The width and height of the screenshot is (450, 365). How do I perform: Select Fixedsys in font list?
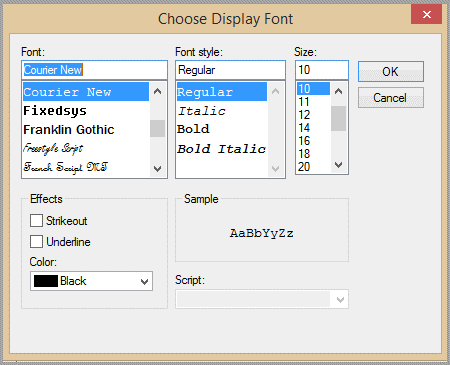86,111
